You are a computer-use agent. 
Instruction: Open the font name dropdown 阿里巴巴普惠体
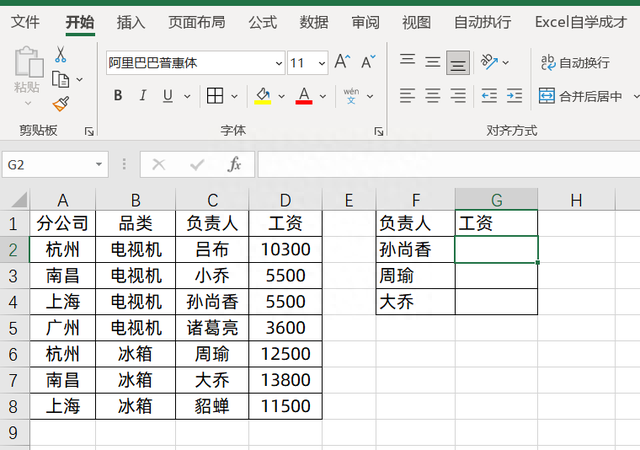[x=279, y=63]
